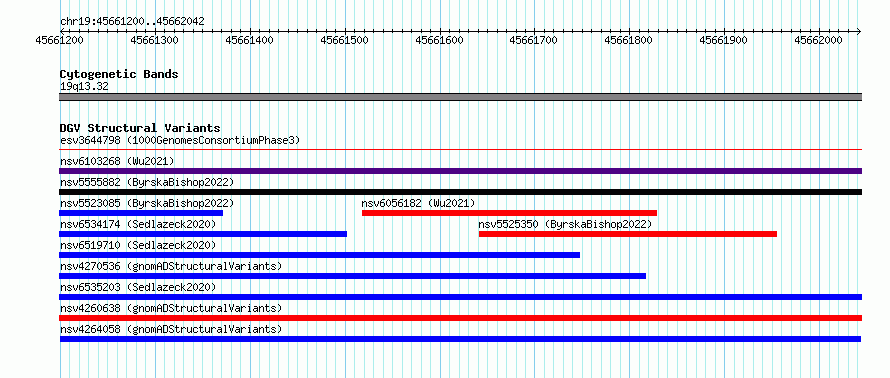Screen dimensions: 890x378
Task: Select the purple nsv6103268 variant bar
Action: pyautogui.click(x=461, y=171)
